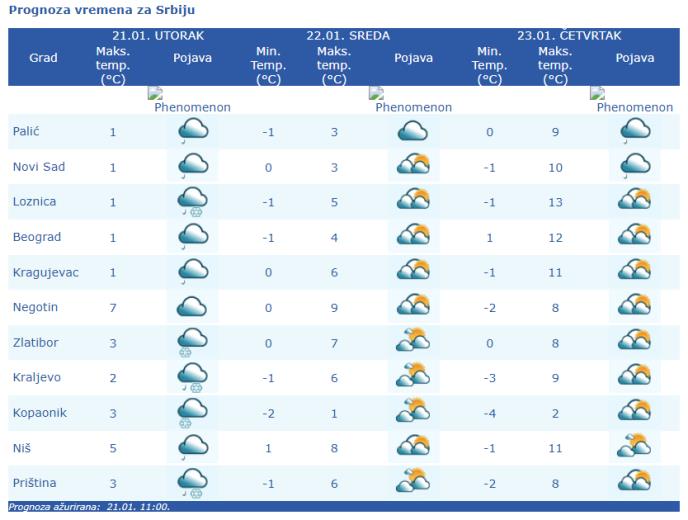Click the 23.01. ČETVRTAK header

[569, 36]
